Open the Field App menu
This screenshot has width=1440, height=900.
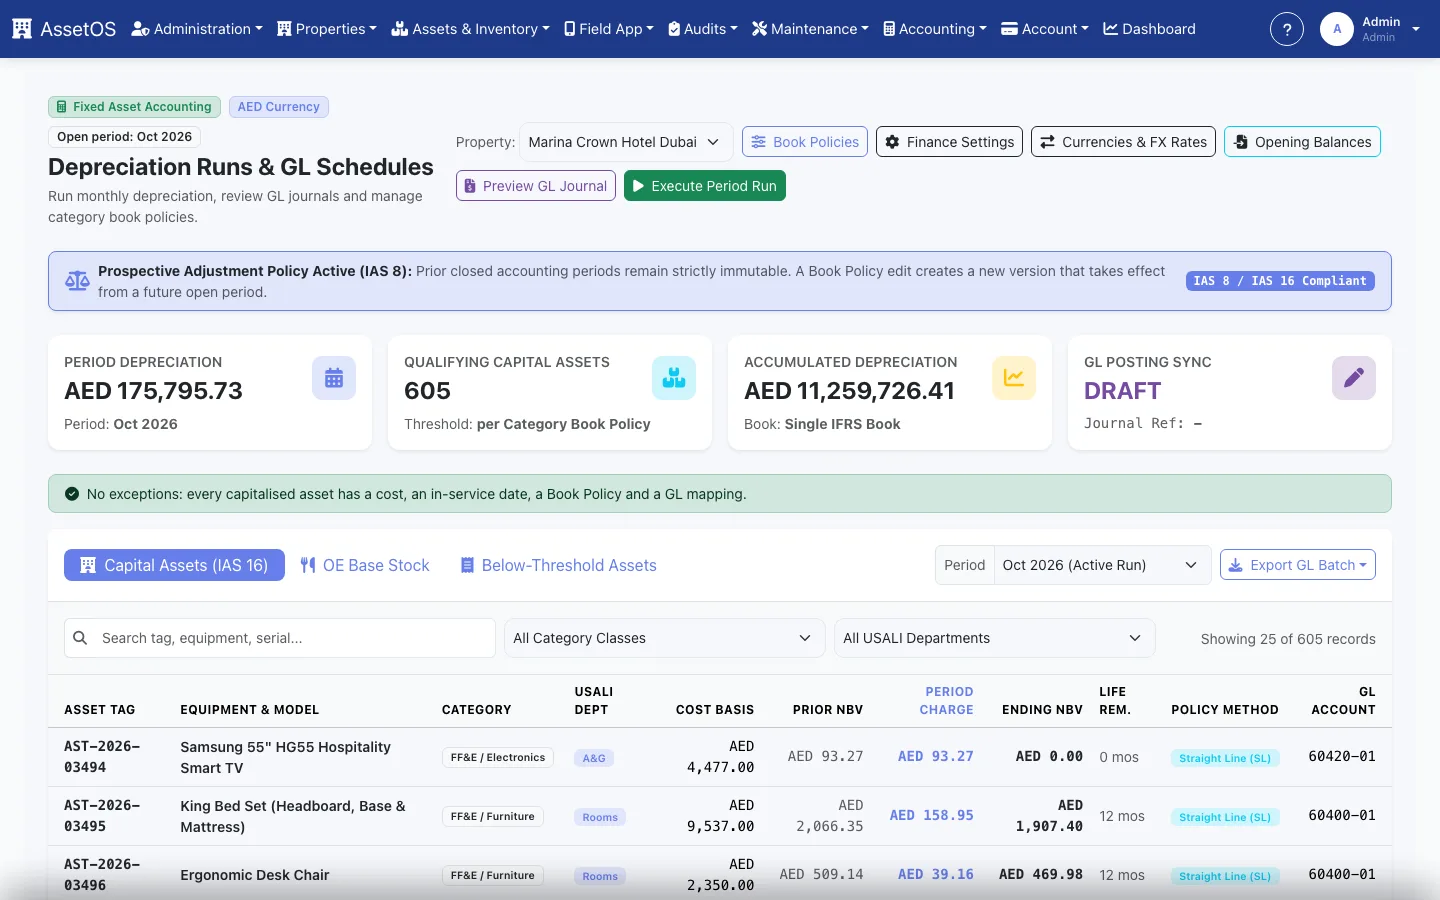click(x=609, y=29)
